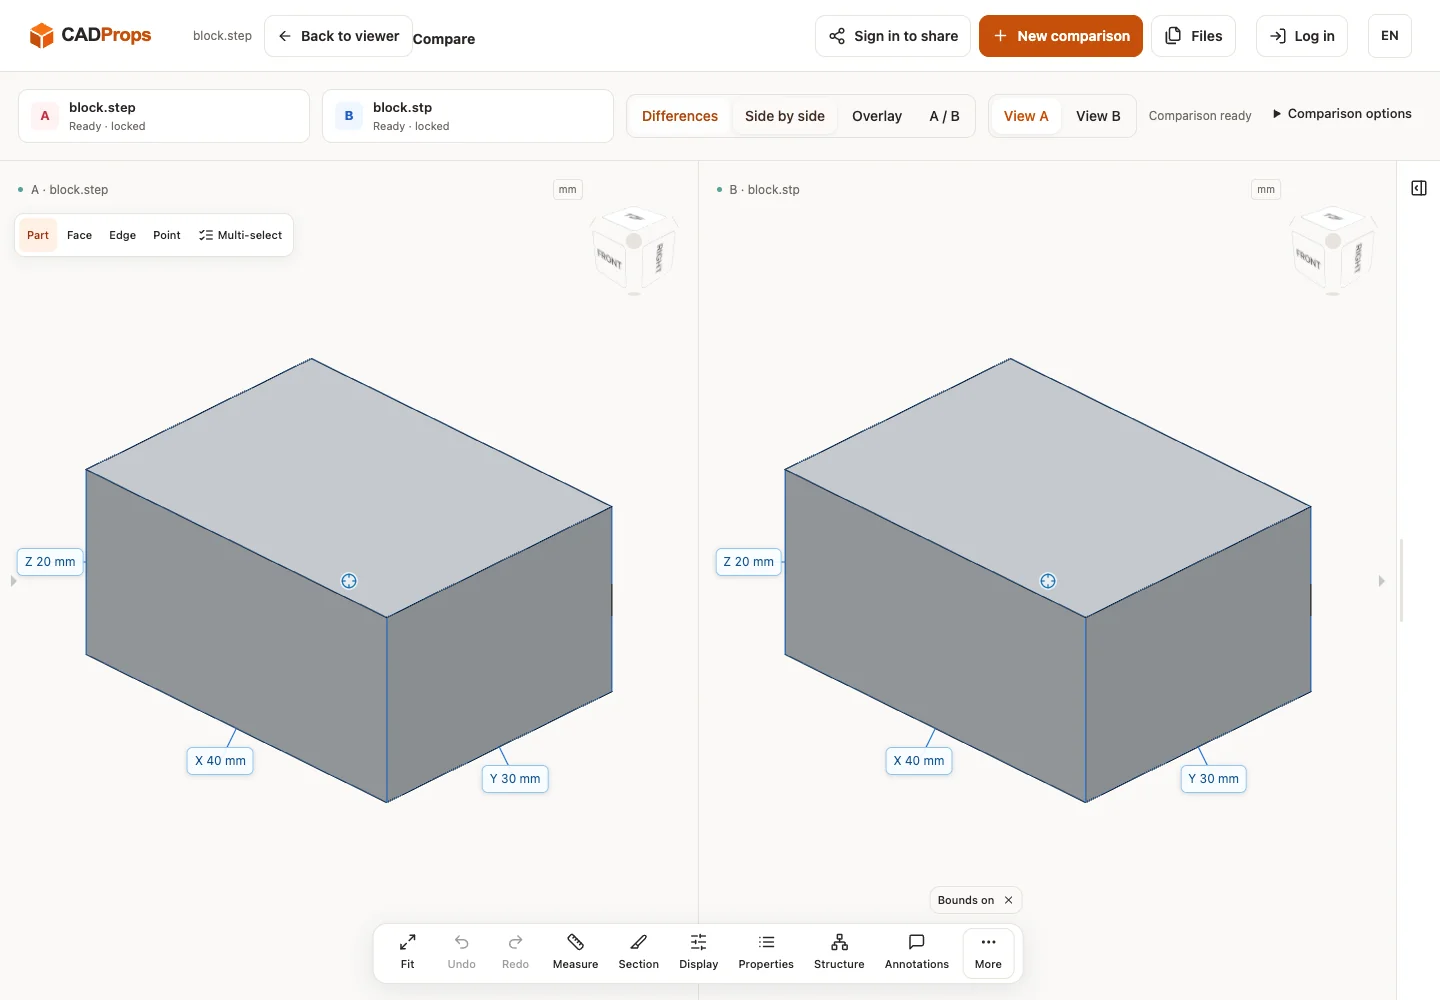Screen dimensions: 1440x1000
Task: Open the More tools menu
Action: [988, 952]
